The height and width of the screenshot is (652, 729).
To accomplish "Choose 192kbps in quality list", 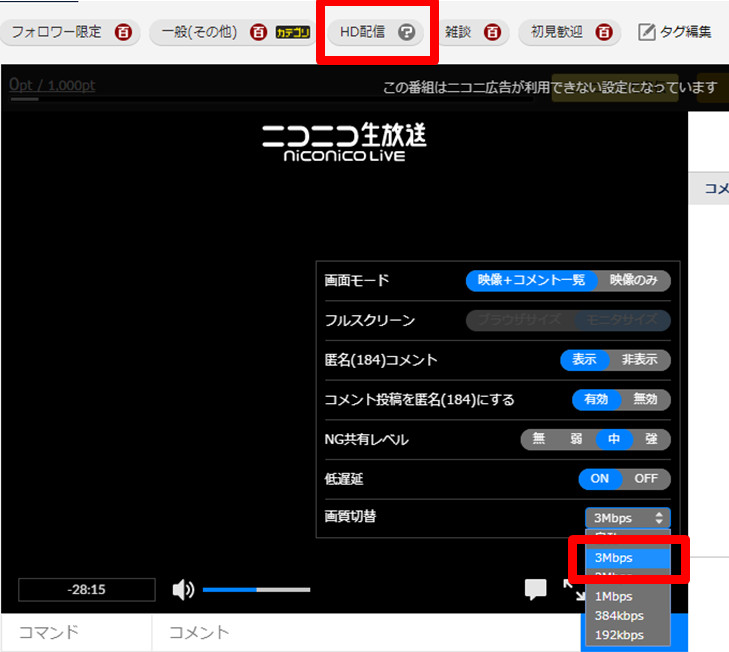I will (628, 635).
